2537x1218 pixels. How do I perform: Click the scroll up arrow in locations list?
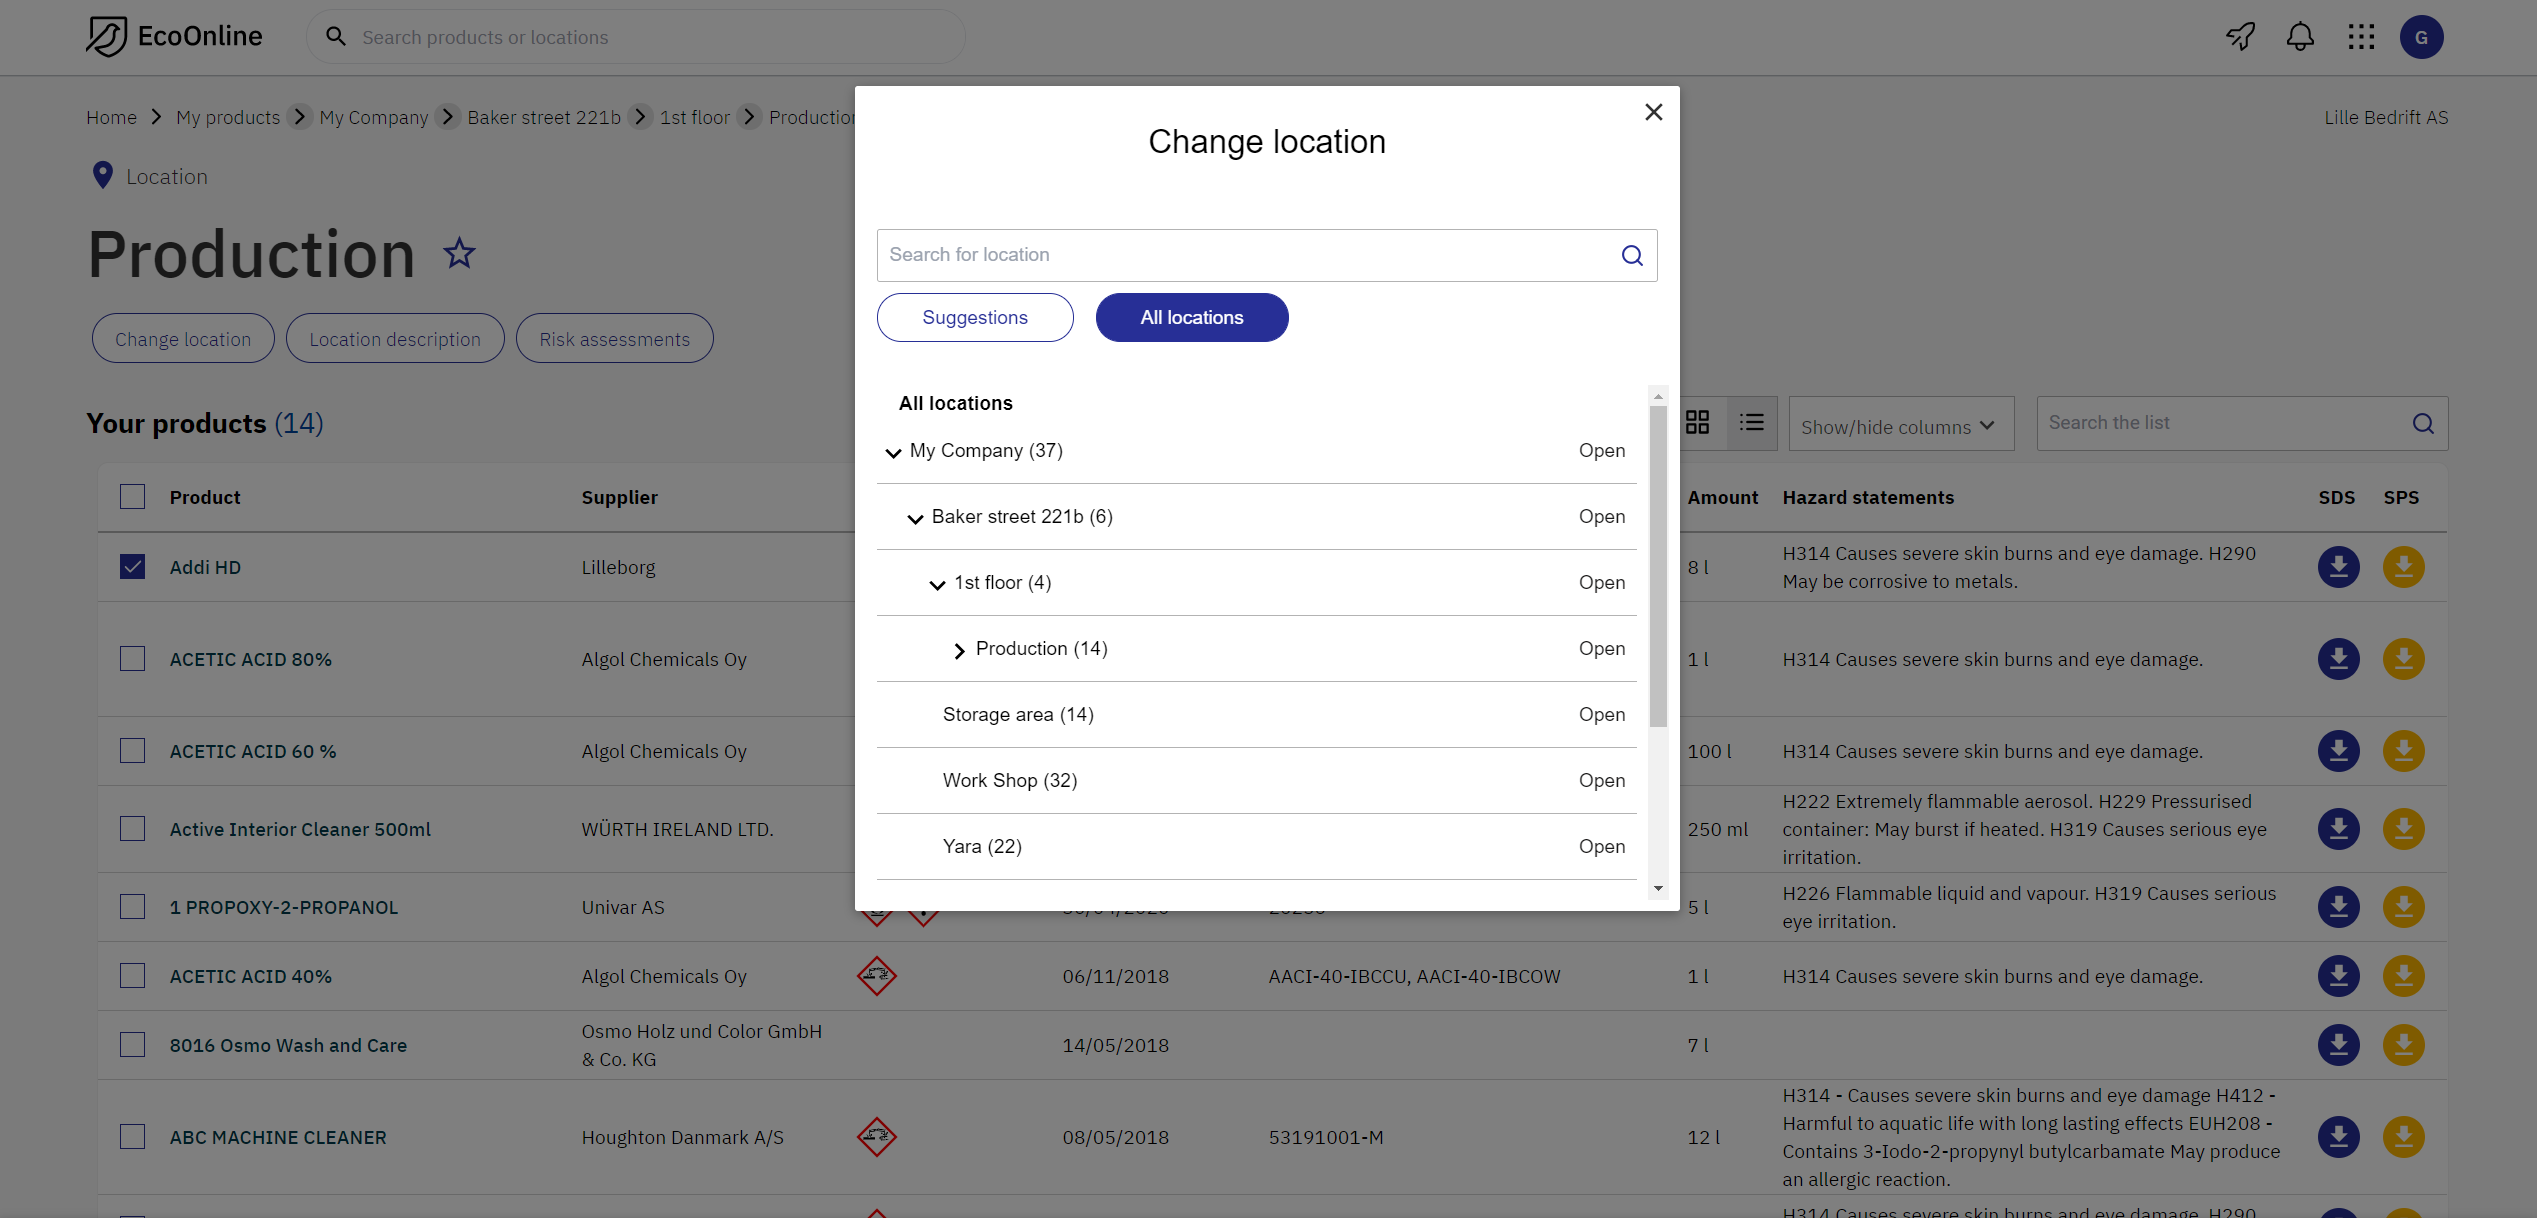[x=1658, y=397]
